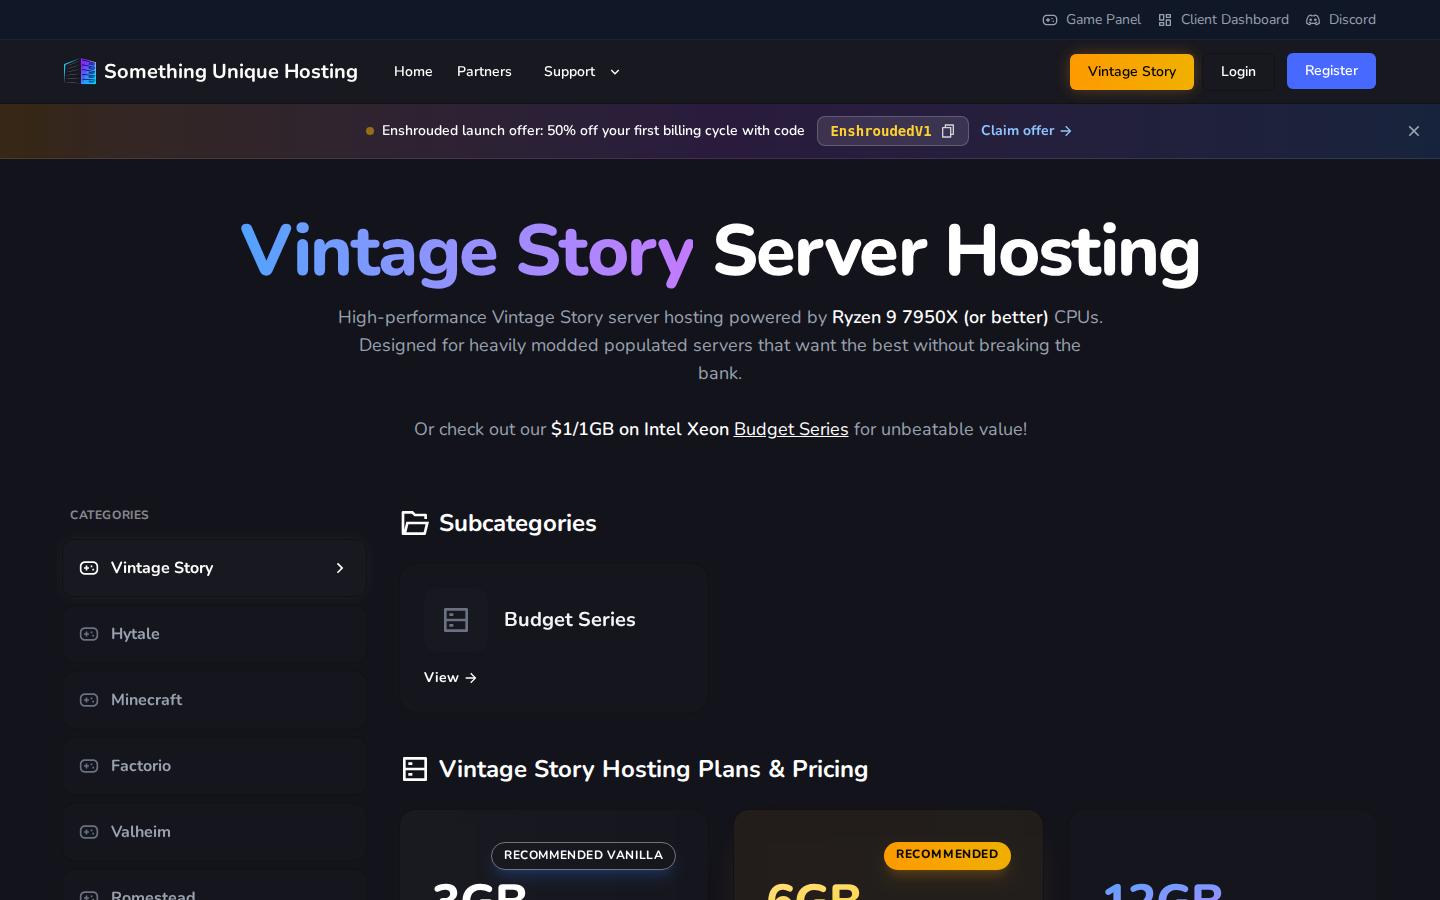Open the Game Panel link

pyautogui.click(x=1091, y=20)
